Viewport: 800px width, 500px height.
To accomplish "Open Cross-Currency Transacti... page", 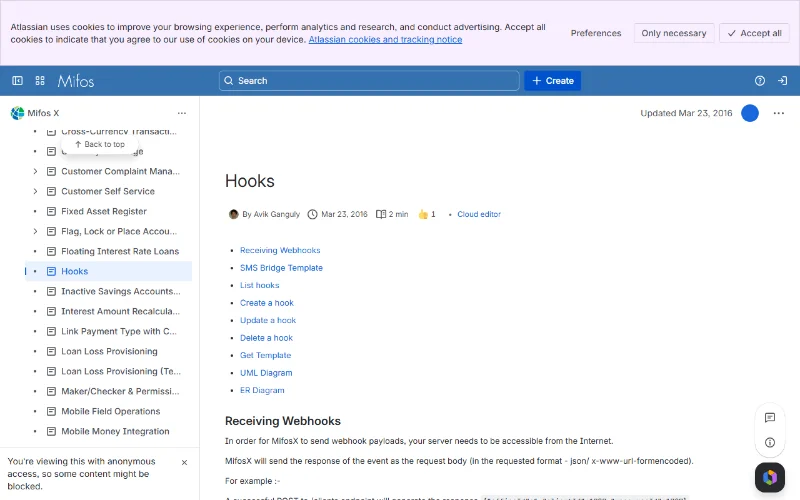I will (x=119, y=131).
